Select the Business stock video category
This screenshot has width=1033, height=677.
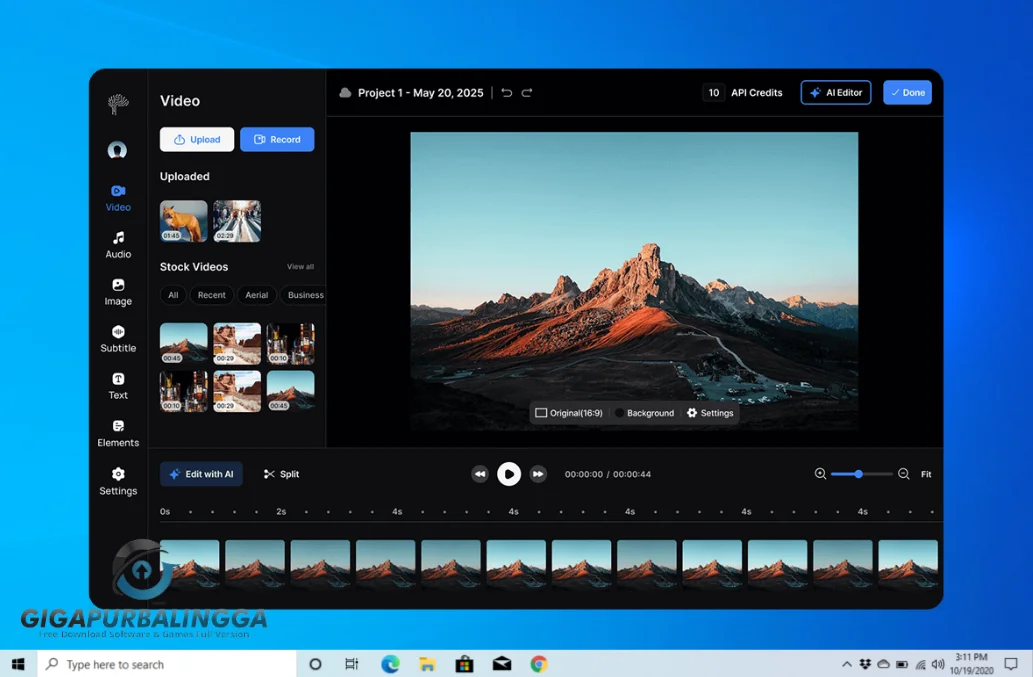(304, 295)
